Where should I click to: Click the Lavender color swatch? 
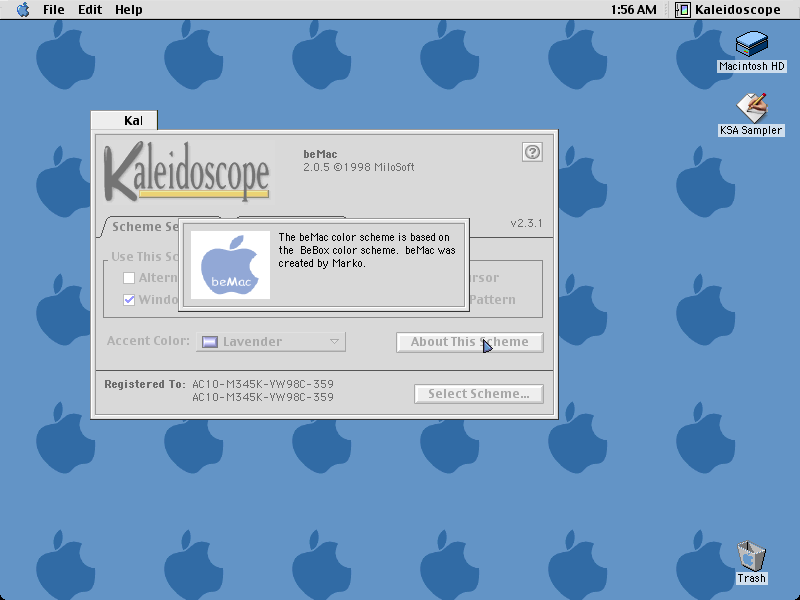click(210, 342)
